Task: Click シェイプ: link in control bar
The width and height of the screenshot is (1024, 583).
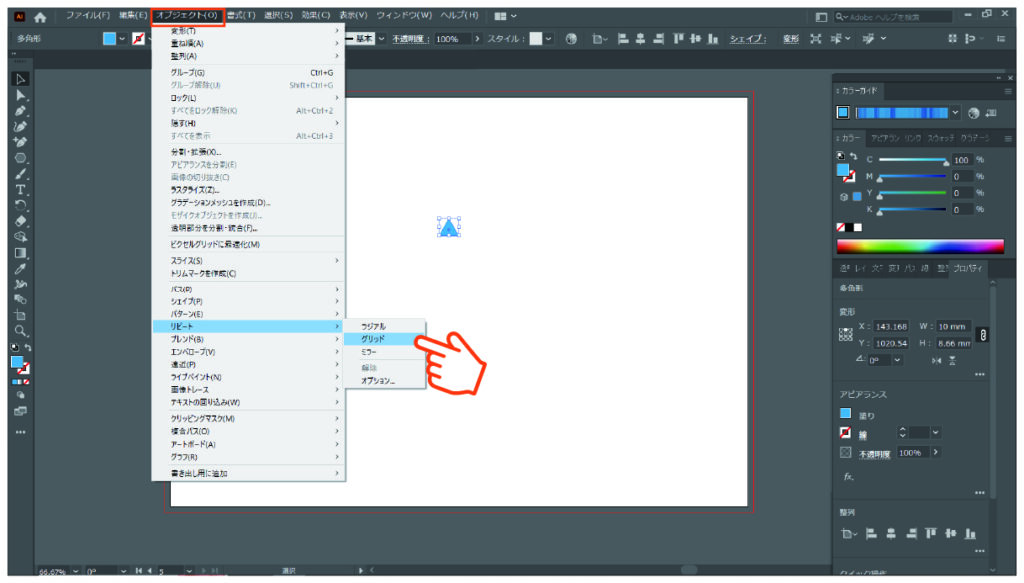Action: (748, 39)
